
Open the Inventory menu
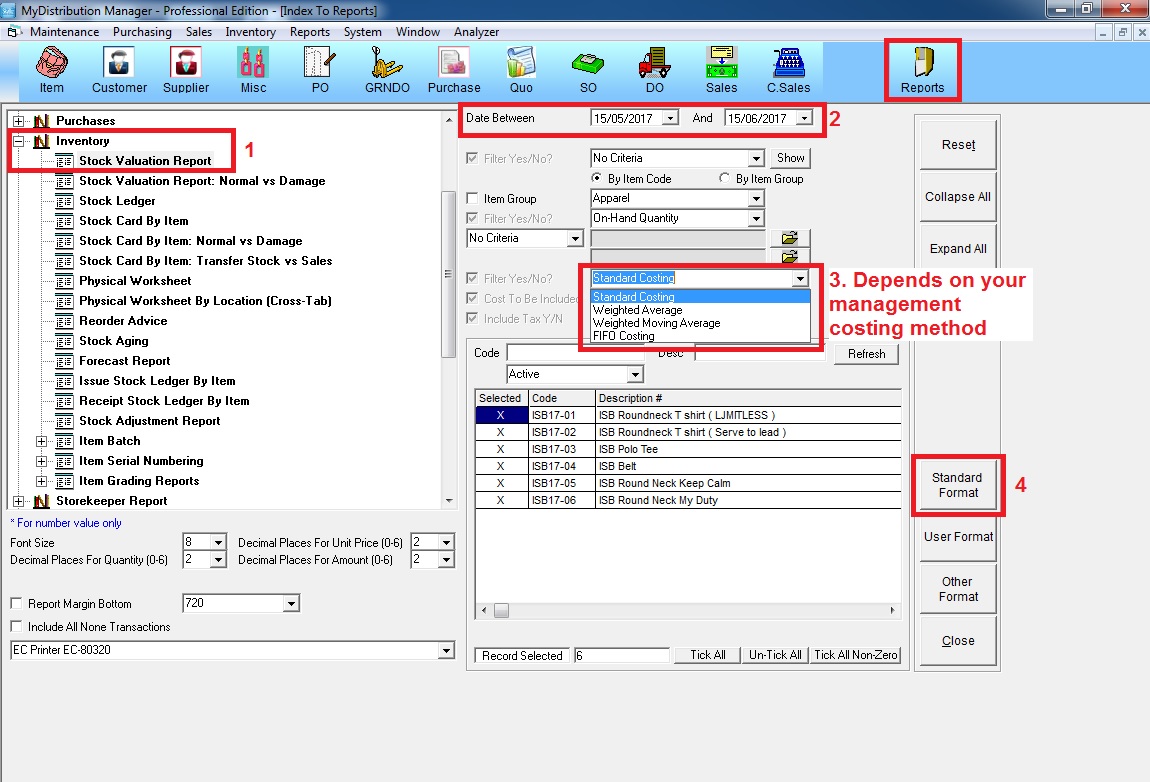(250, 32)
